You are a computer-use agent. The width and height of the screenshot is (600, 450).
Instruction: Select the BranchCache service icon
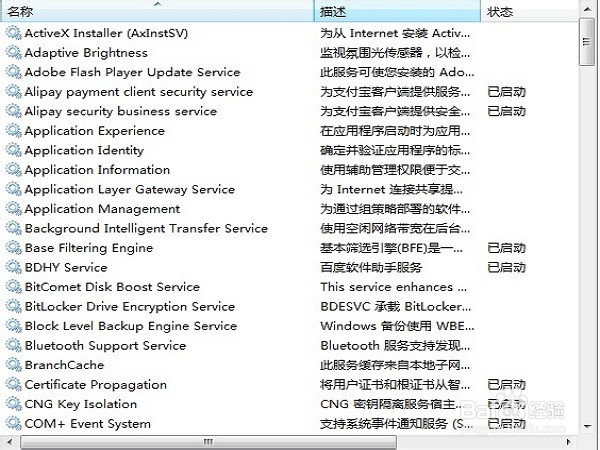(x=13, y=365)
